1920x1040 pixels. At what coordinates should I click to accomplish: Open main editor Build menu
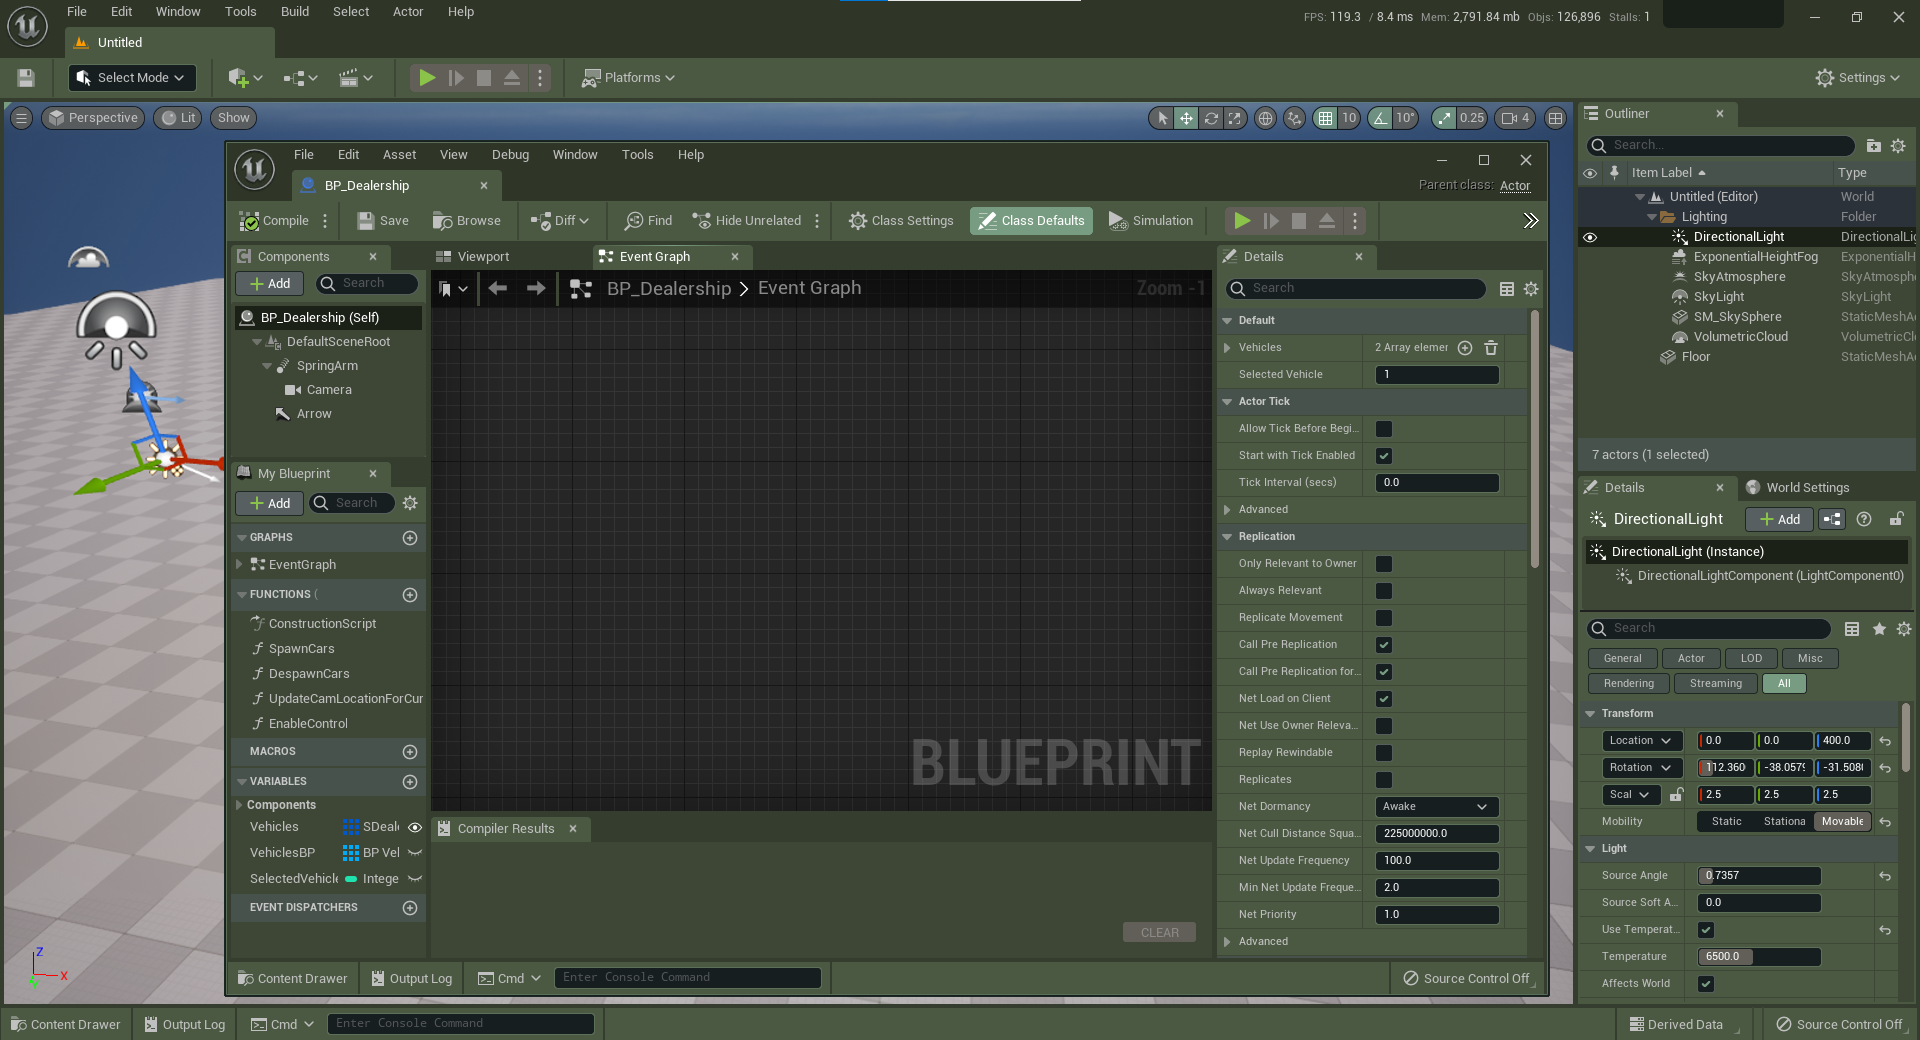(295, 12)
